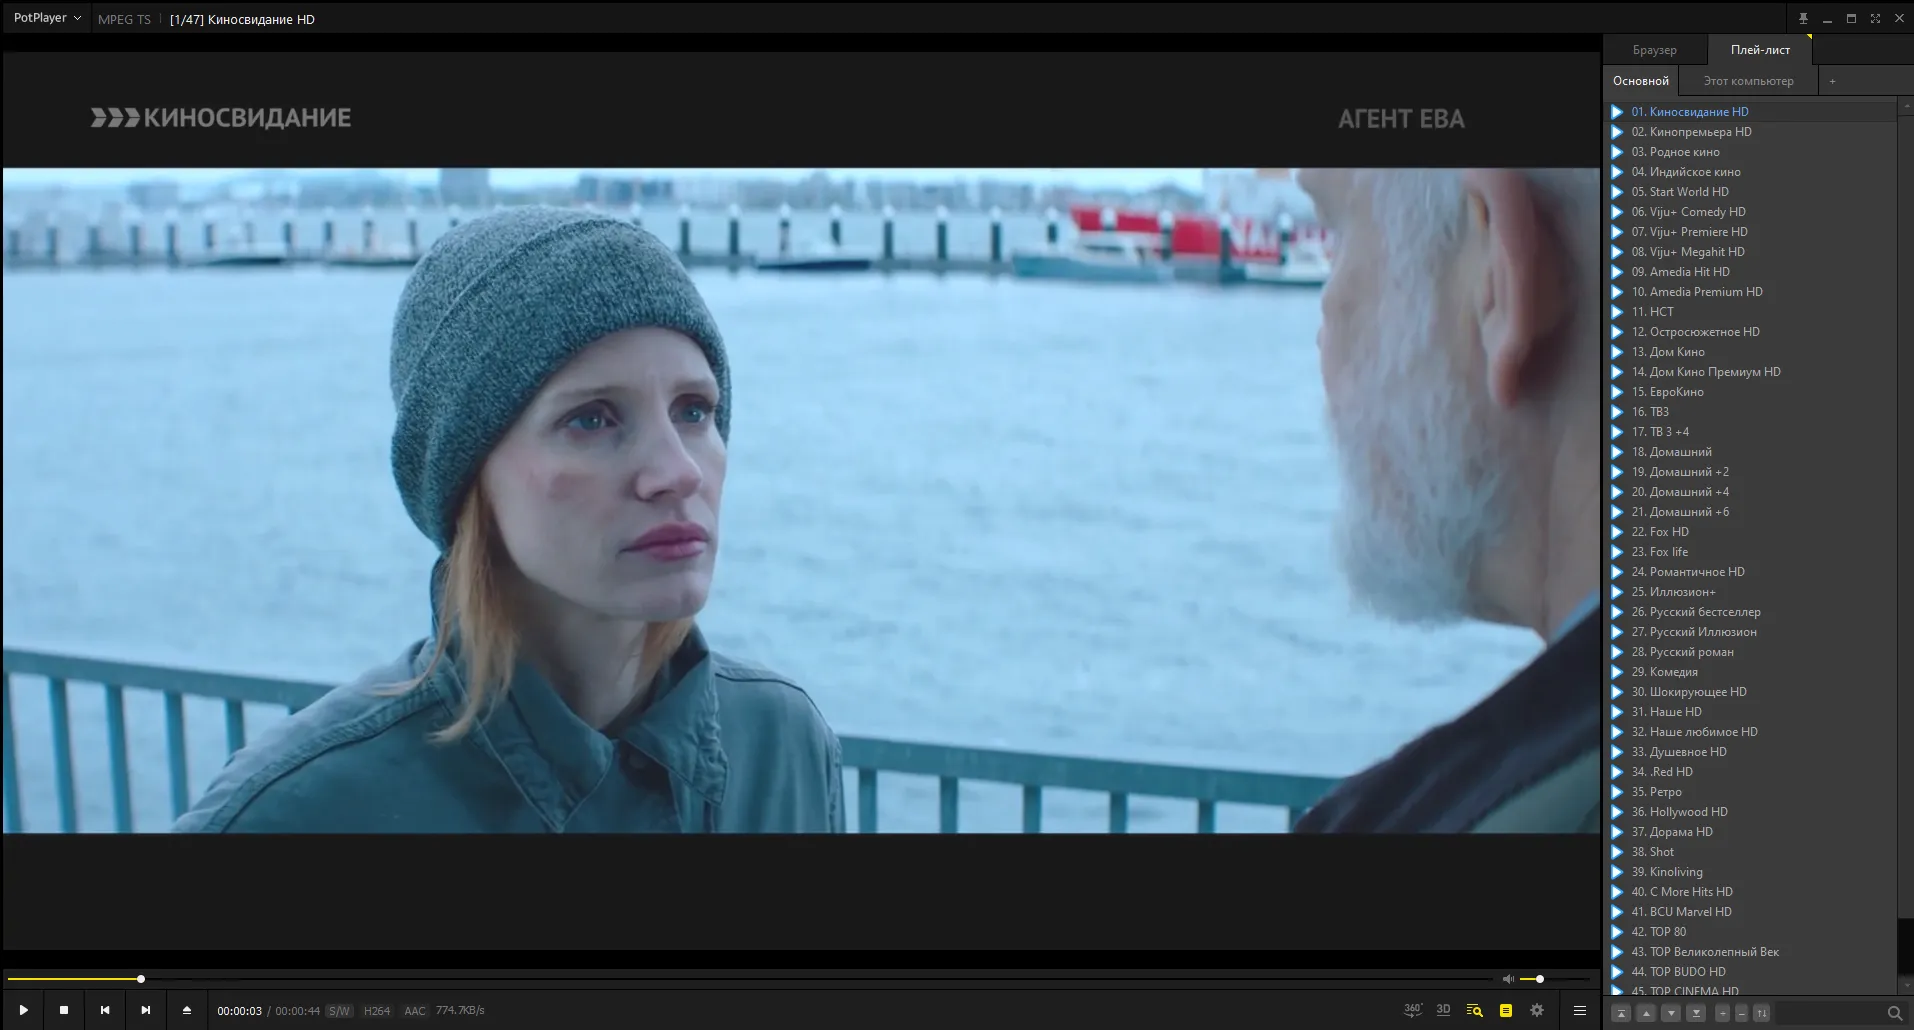The width and height of the screenshot is (1914, 1030).
Task: Move the selected playlist item up
Action: [1647, 1013]
